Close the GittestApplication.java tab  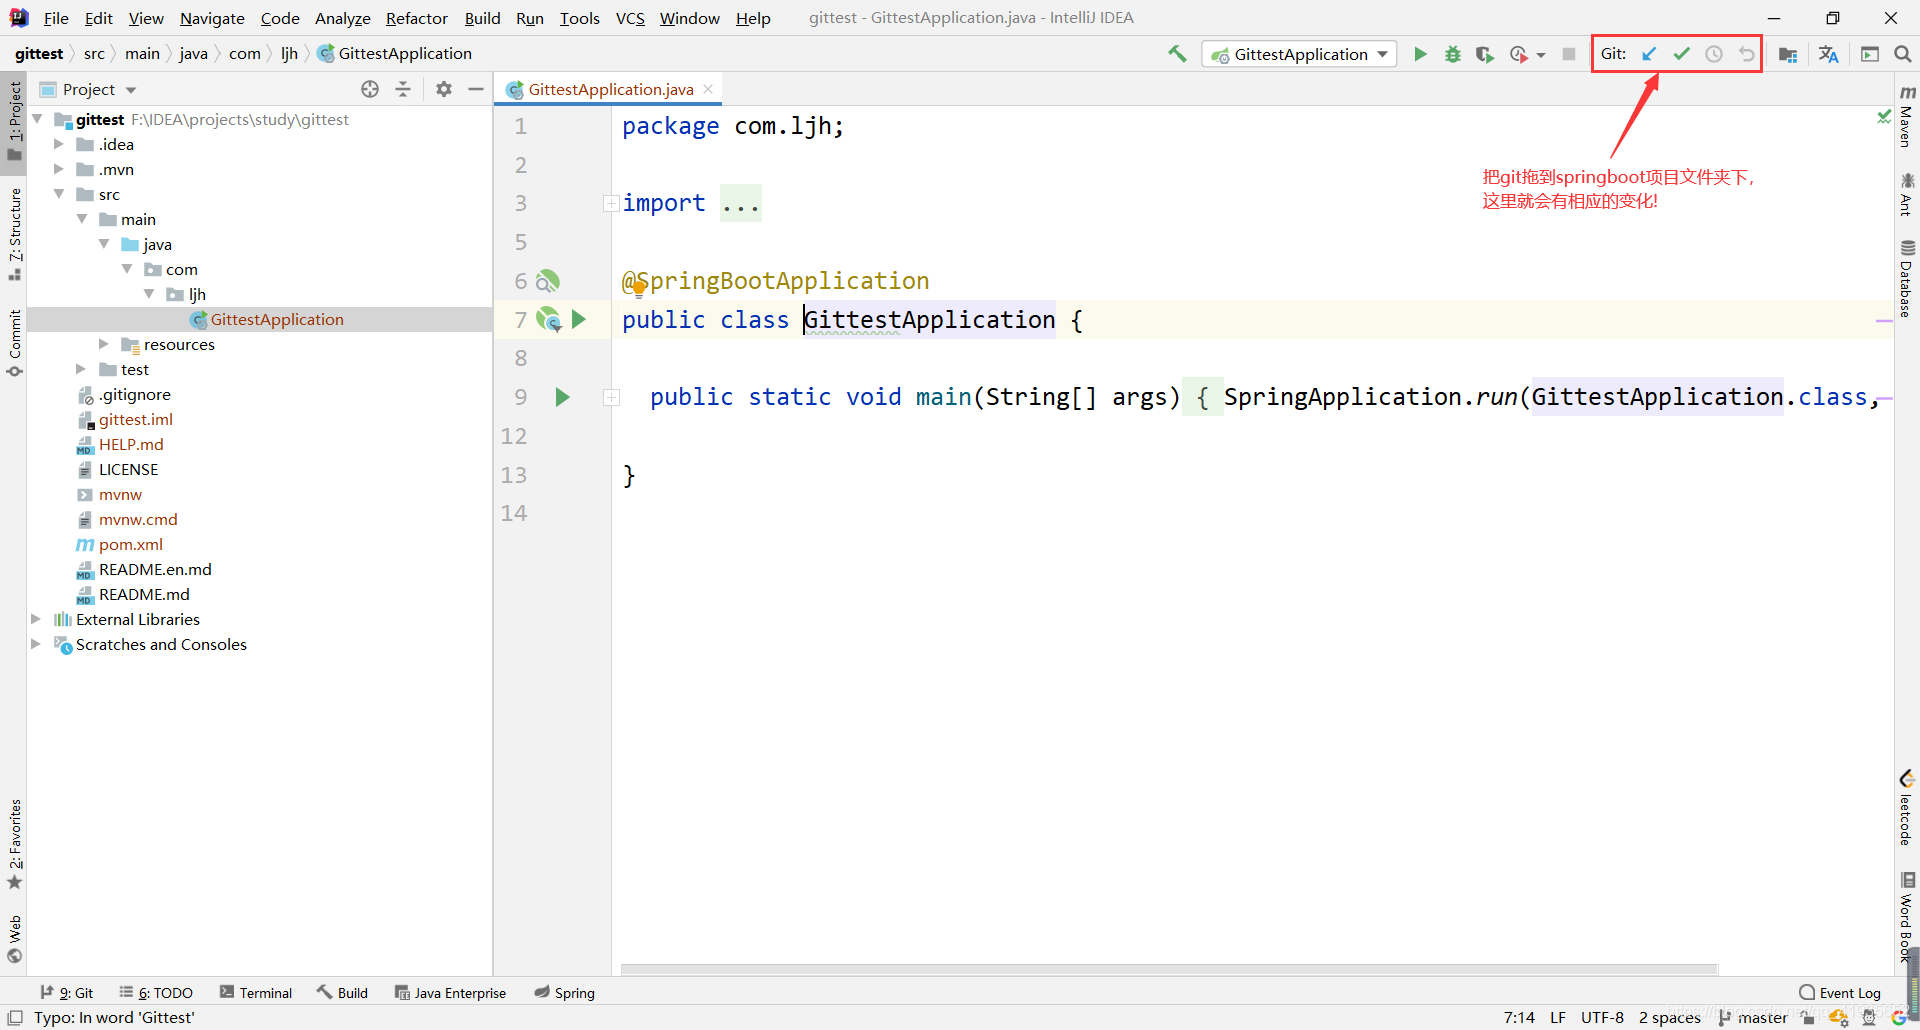[x=708, y=89]
